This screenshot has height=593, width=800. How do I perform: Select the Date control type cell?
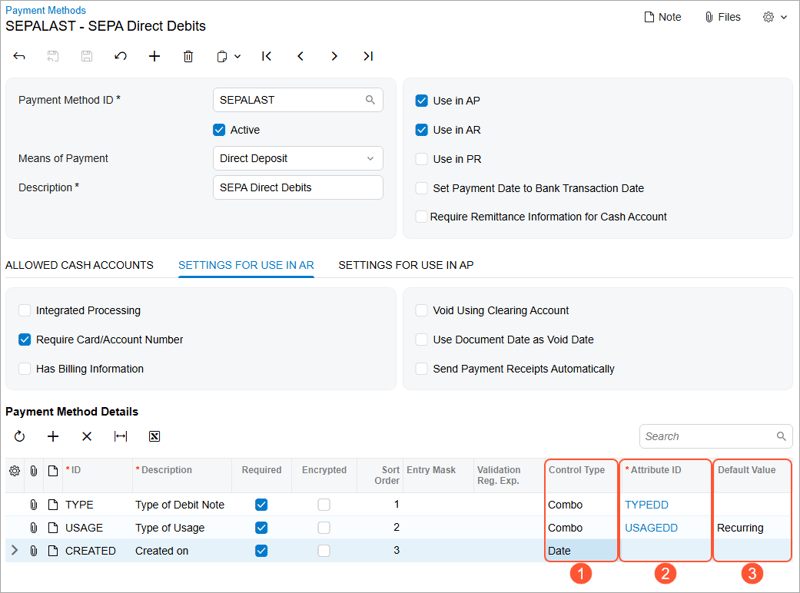581,551
